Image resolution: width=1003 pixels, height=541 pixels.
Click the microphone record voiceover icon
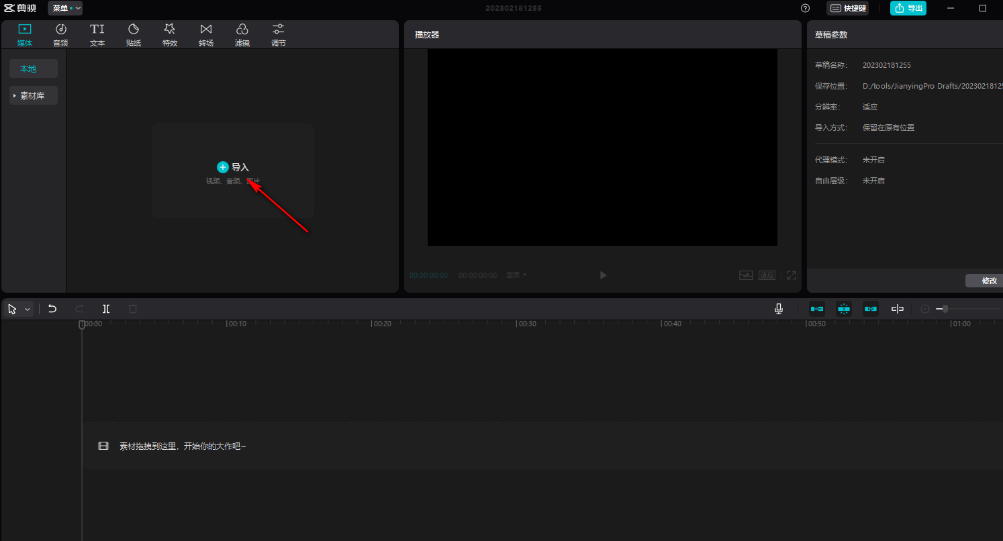[x=778, y=309]
